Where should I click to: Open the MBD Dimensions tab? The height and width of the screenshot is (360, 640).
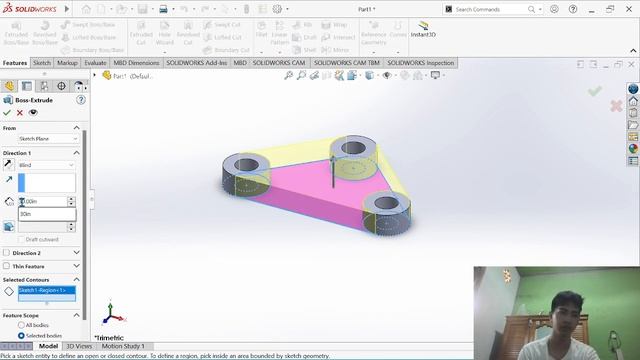coord(136,63)
